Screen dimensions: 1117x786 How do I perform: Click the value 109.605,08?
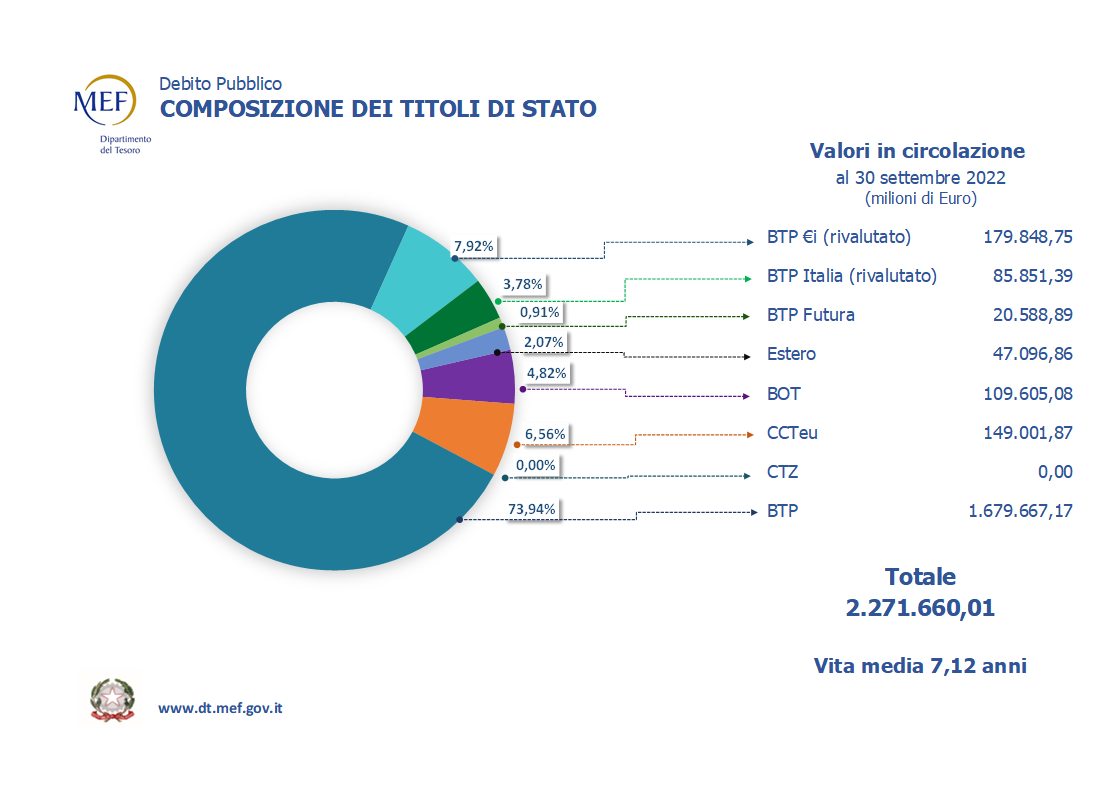pyautogui.click(x=1028, y=394)
